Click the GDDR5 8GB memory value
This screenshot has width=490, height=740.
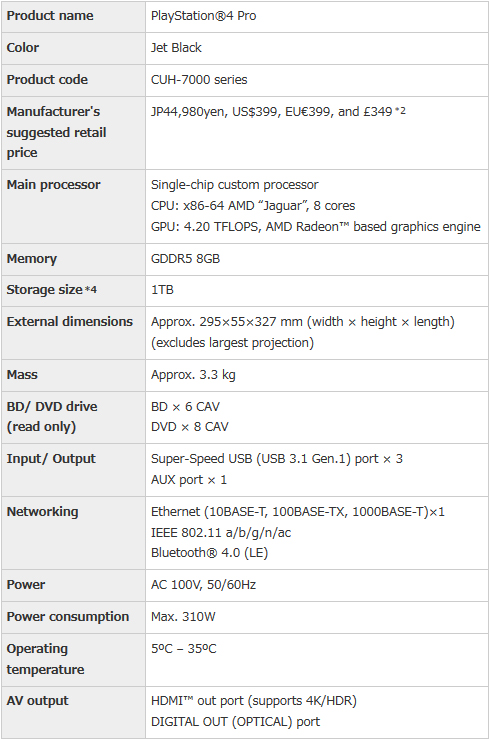click(x=186, y=259)
